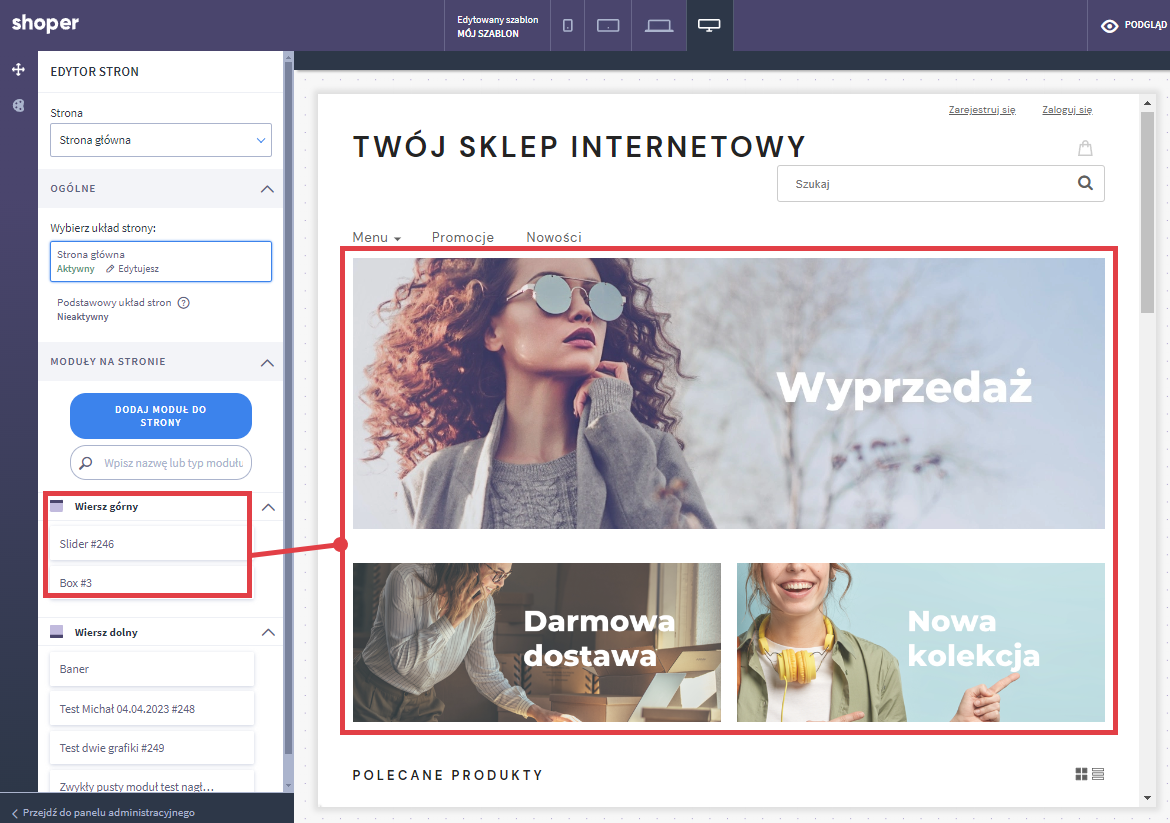Select the desktop monitor preview icon
The width and height of the screenshot is (1170, 823).
click(x=709, y=26)
